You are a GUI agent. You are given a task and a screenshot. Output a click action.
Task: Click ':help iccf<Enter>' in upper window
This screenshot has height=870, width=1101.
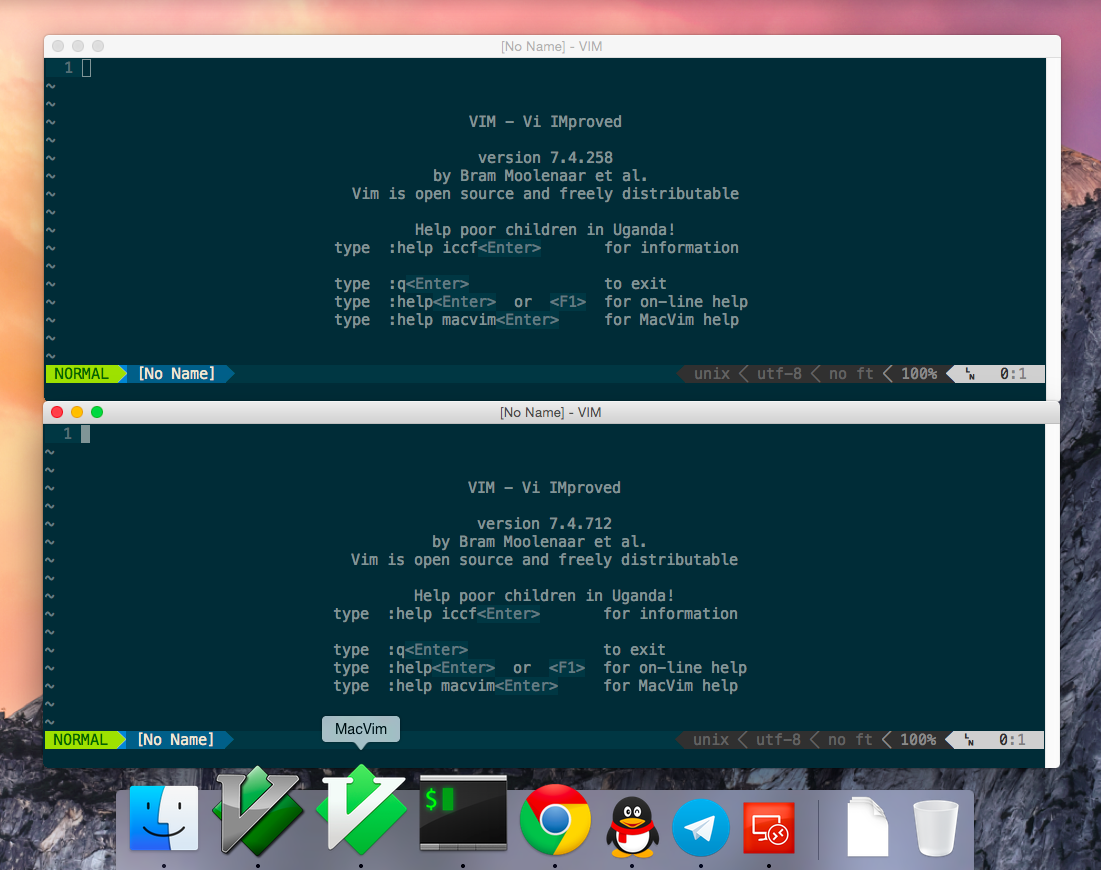pos(464,248)
